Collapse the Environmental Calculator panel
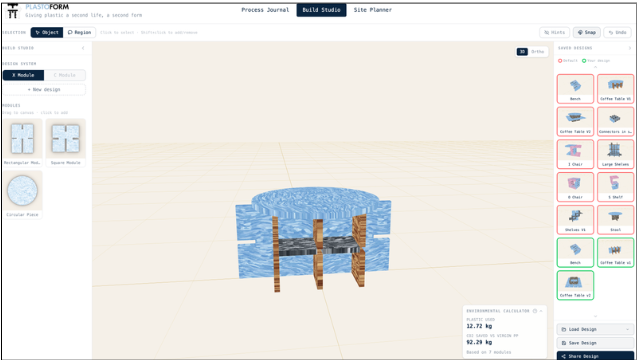The height and width of the screenshot is (360, 637). pyautogui.click(x=541, y=311)
